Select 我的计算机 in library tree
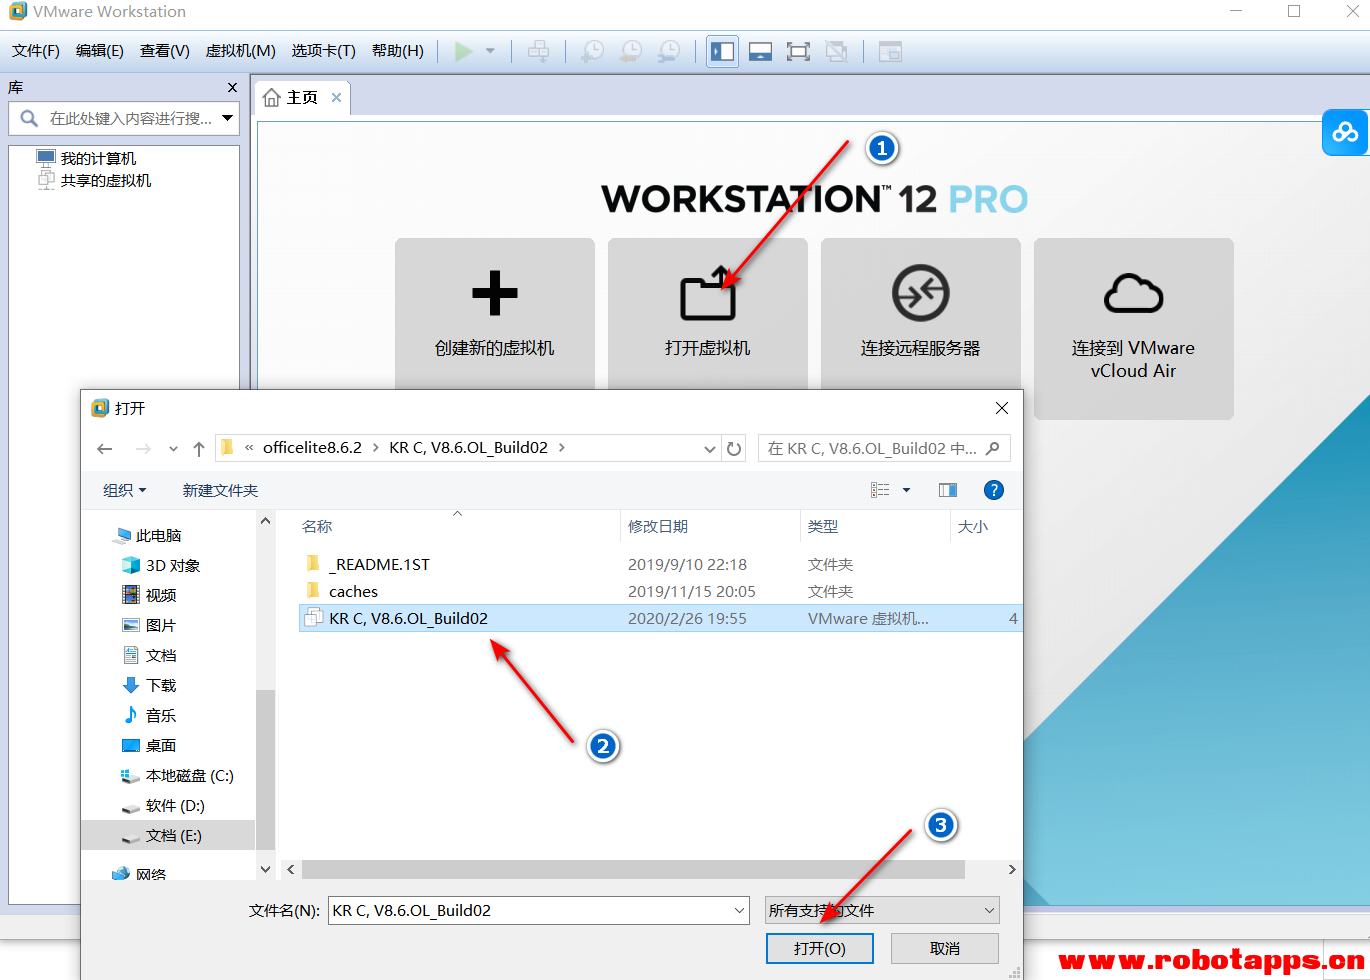The width and height of the screenshot is (1370, 980). click(x=98, y=158)
